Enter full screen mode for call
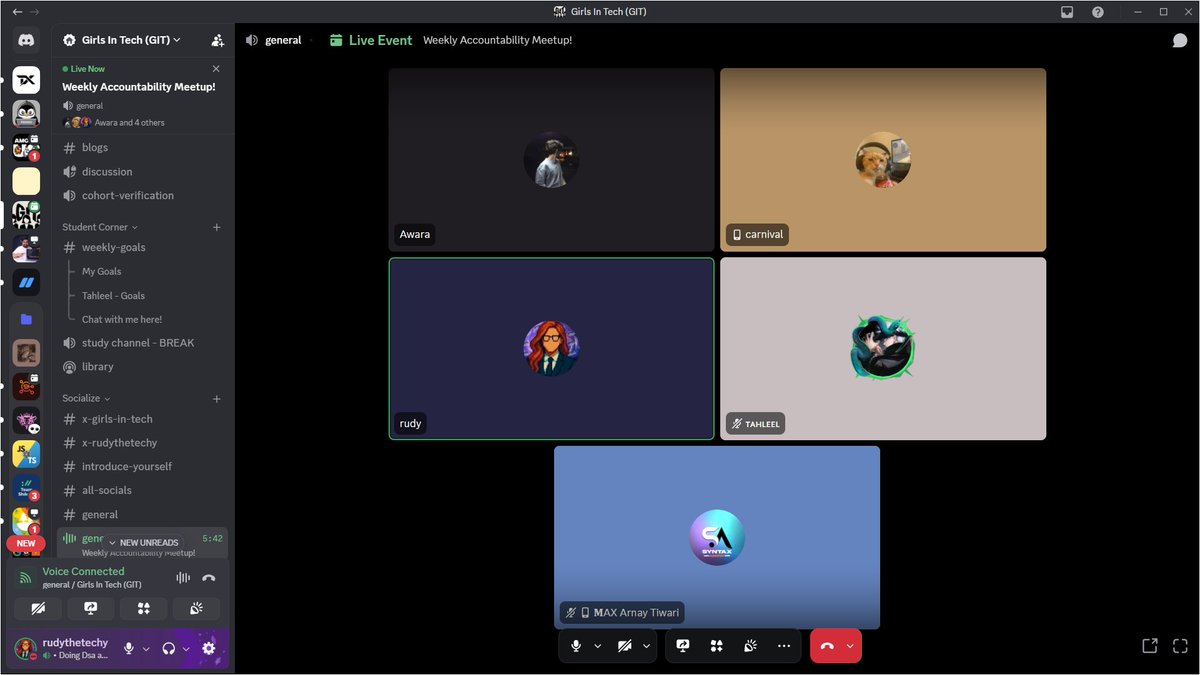 [1180, 646]
